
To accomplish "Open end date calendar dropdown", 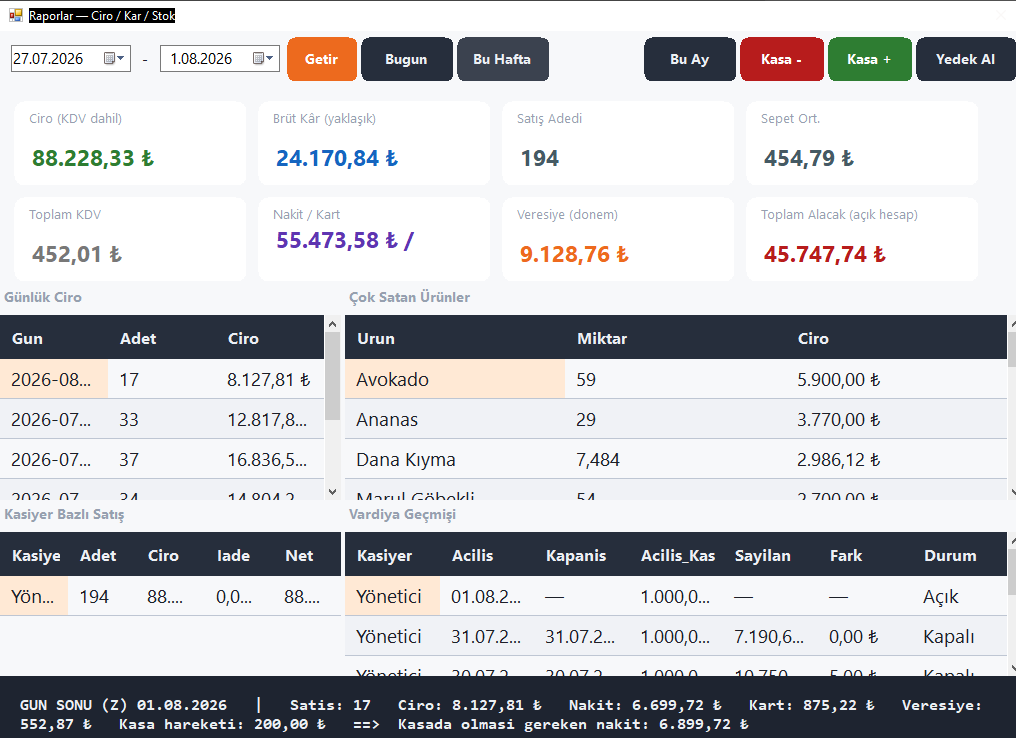I will (x=263, y=58).
